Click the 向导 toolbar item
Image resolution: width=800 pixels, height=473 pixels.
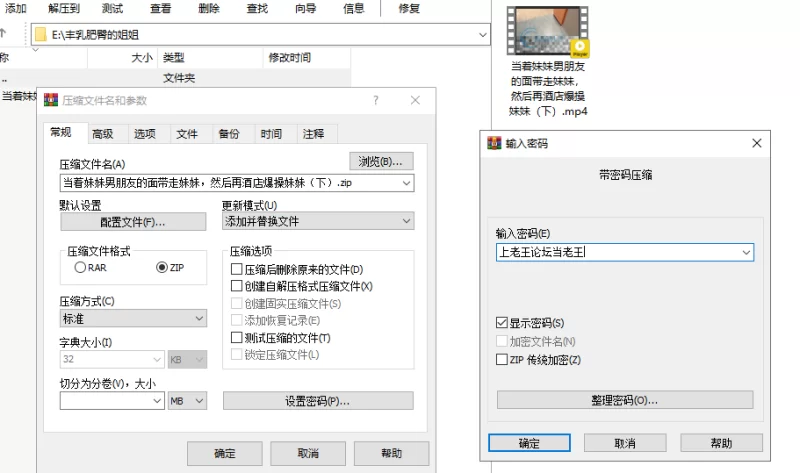tap(305, 8)
